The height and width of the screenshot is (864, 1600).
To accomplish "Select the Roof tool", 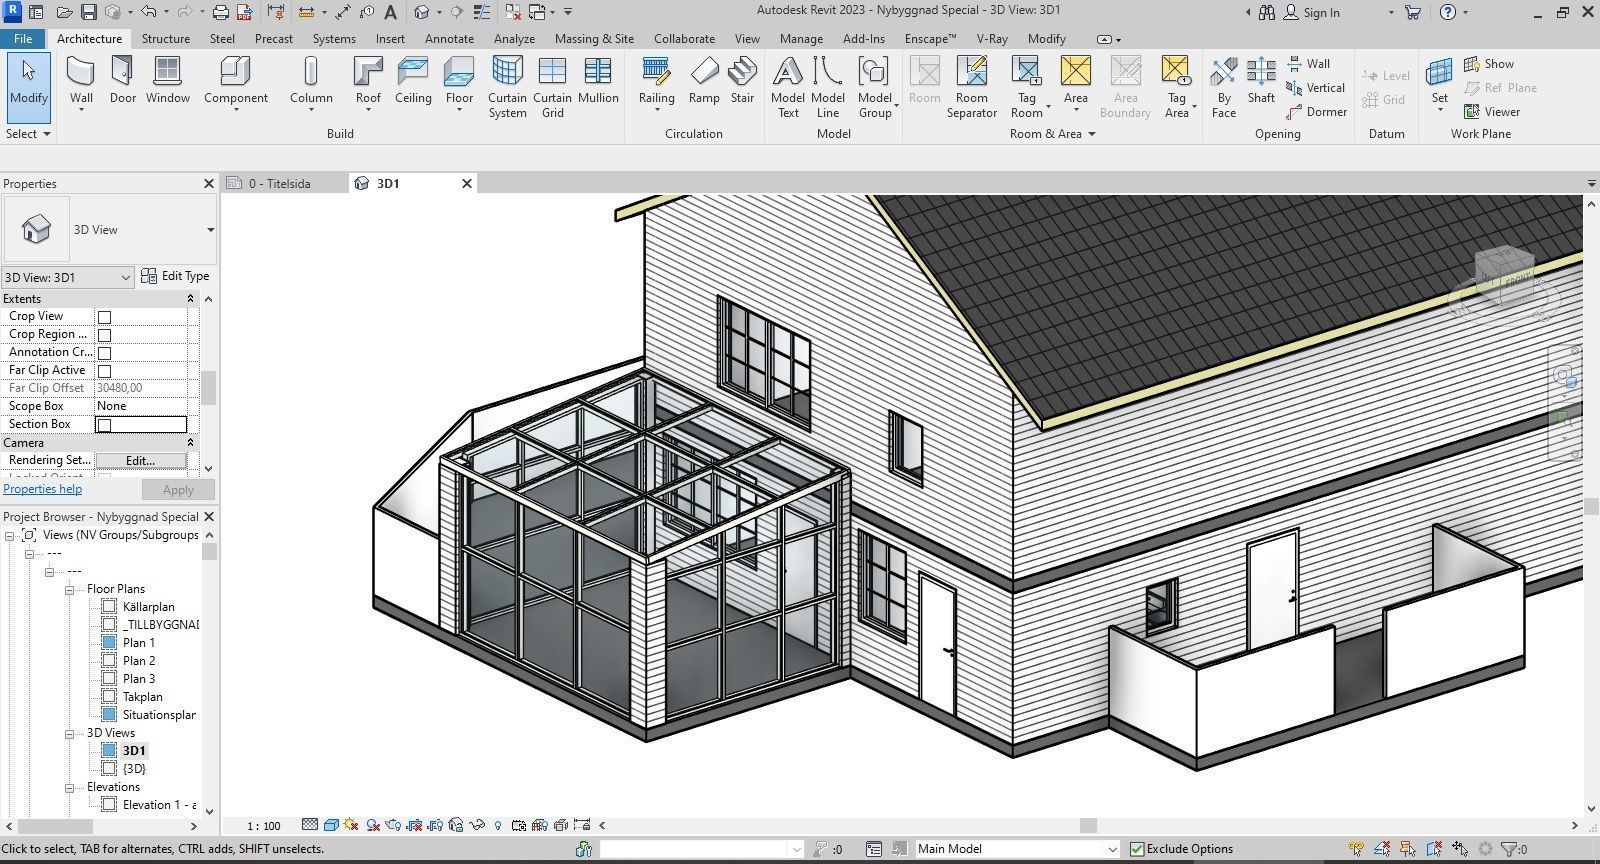I will click(x=368, y=82).
